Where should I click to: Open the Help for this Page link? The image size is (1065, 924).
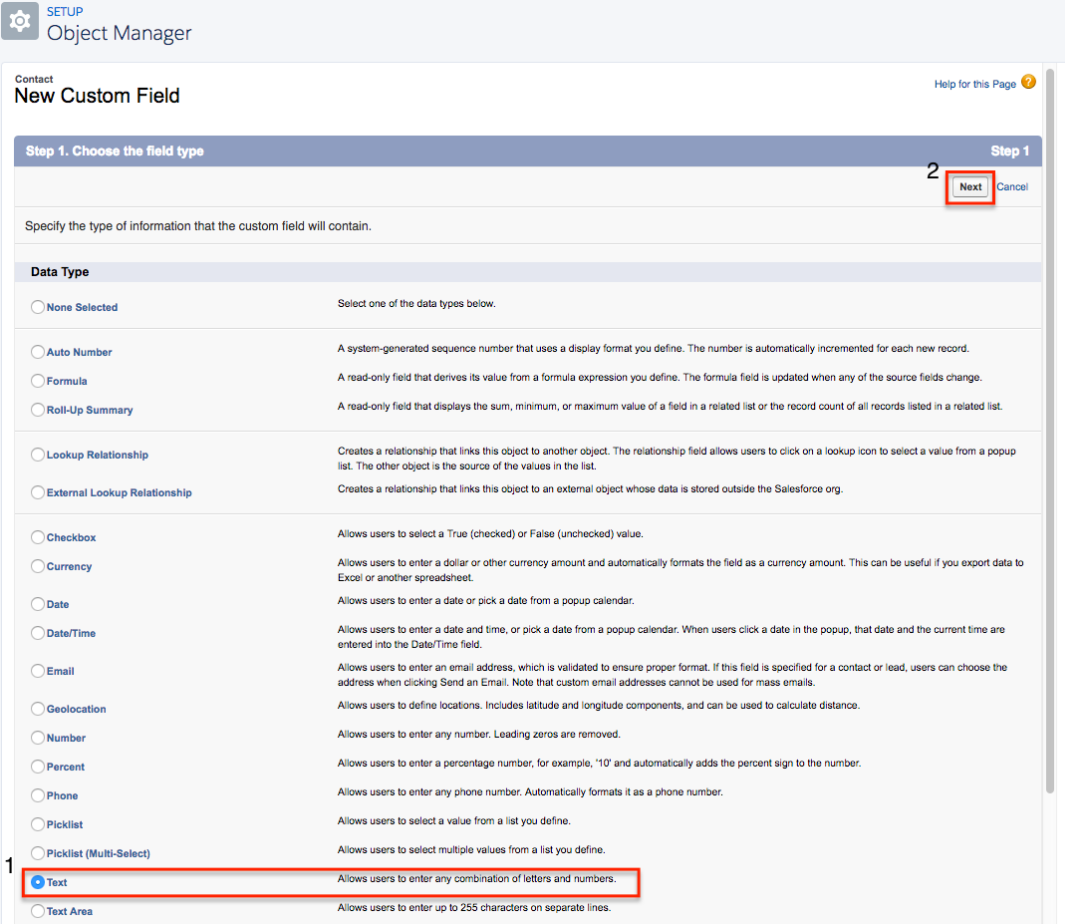[974, 84]
